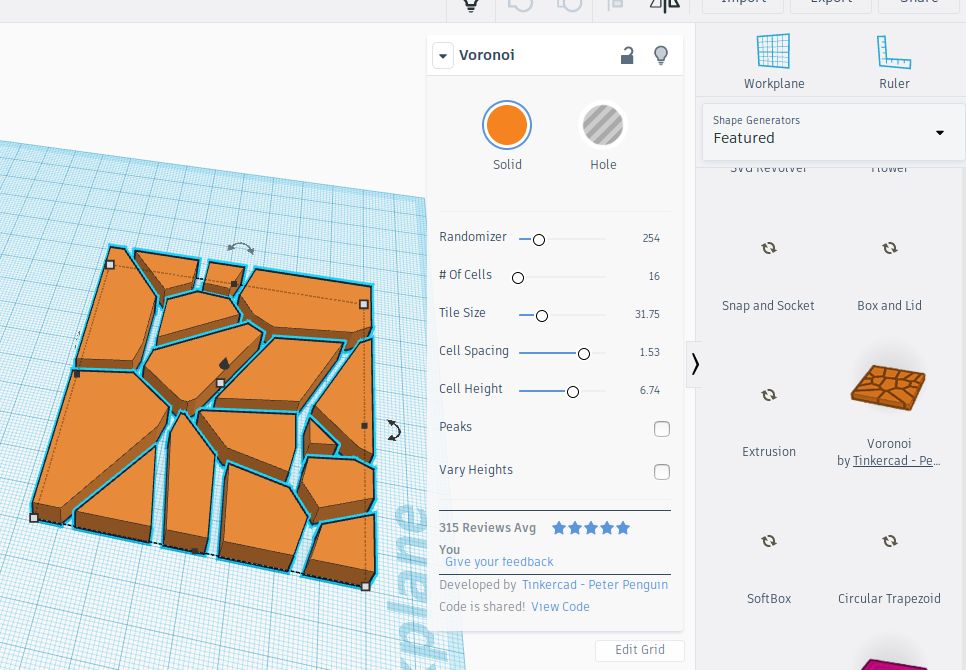Viewport: 966px width, 670px height.
Task: Click the # Of Cells slider handle
Action: click(x=518, y=278)
